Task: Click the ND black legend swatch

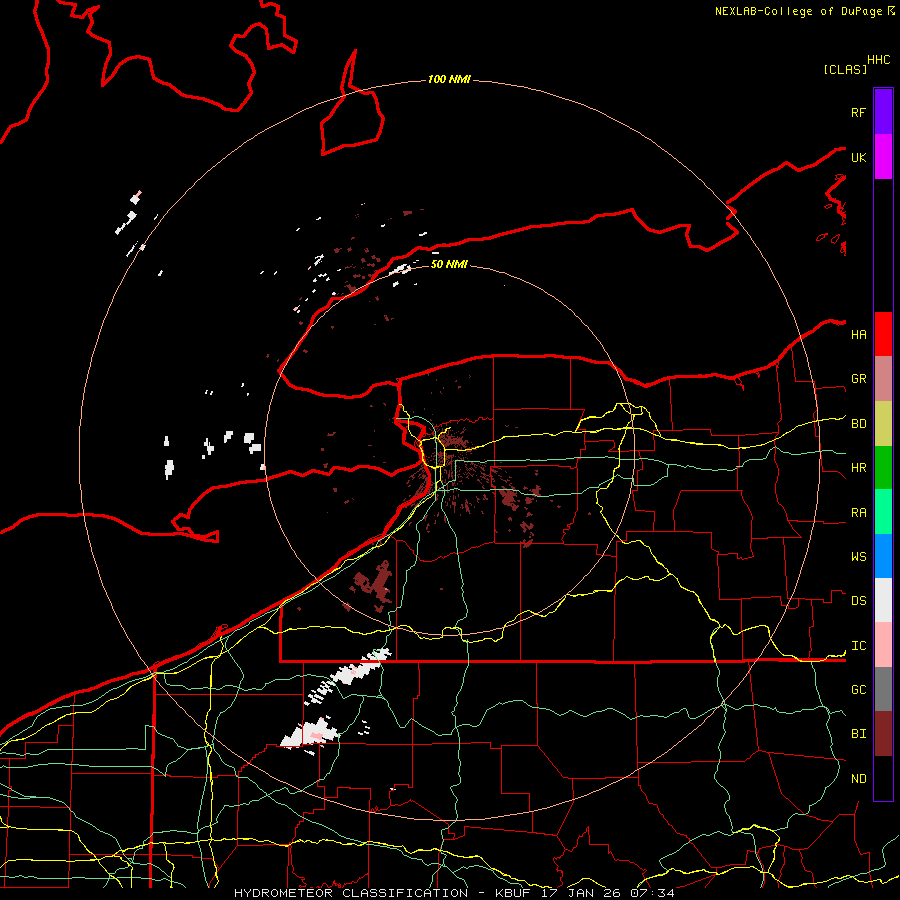Action: click(x=883, y=778)
